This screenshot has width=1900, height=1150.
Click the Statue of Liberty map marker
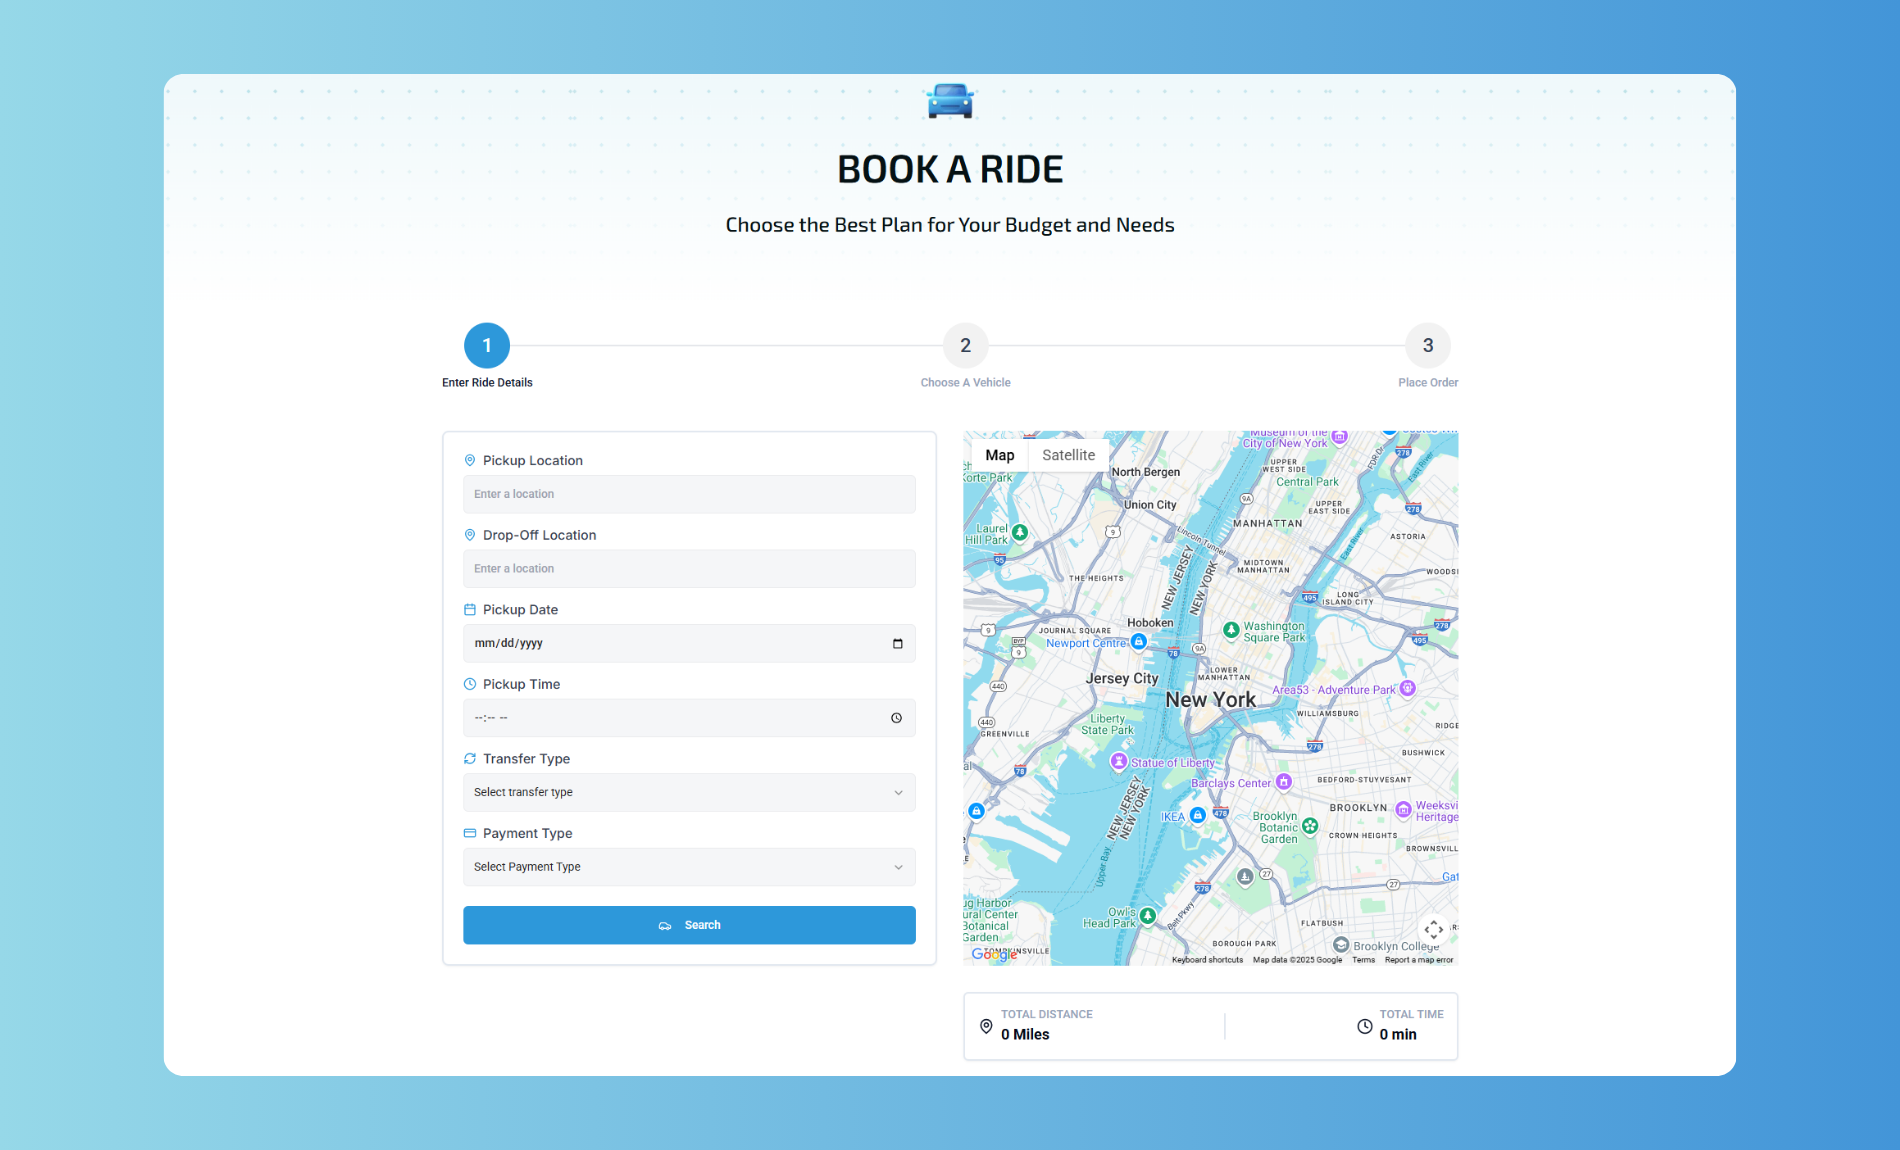tap(1119, 762)
